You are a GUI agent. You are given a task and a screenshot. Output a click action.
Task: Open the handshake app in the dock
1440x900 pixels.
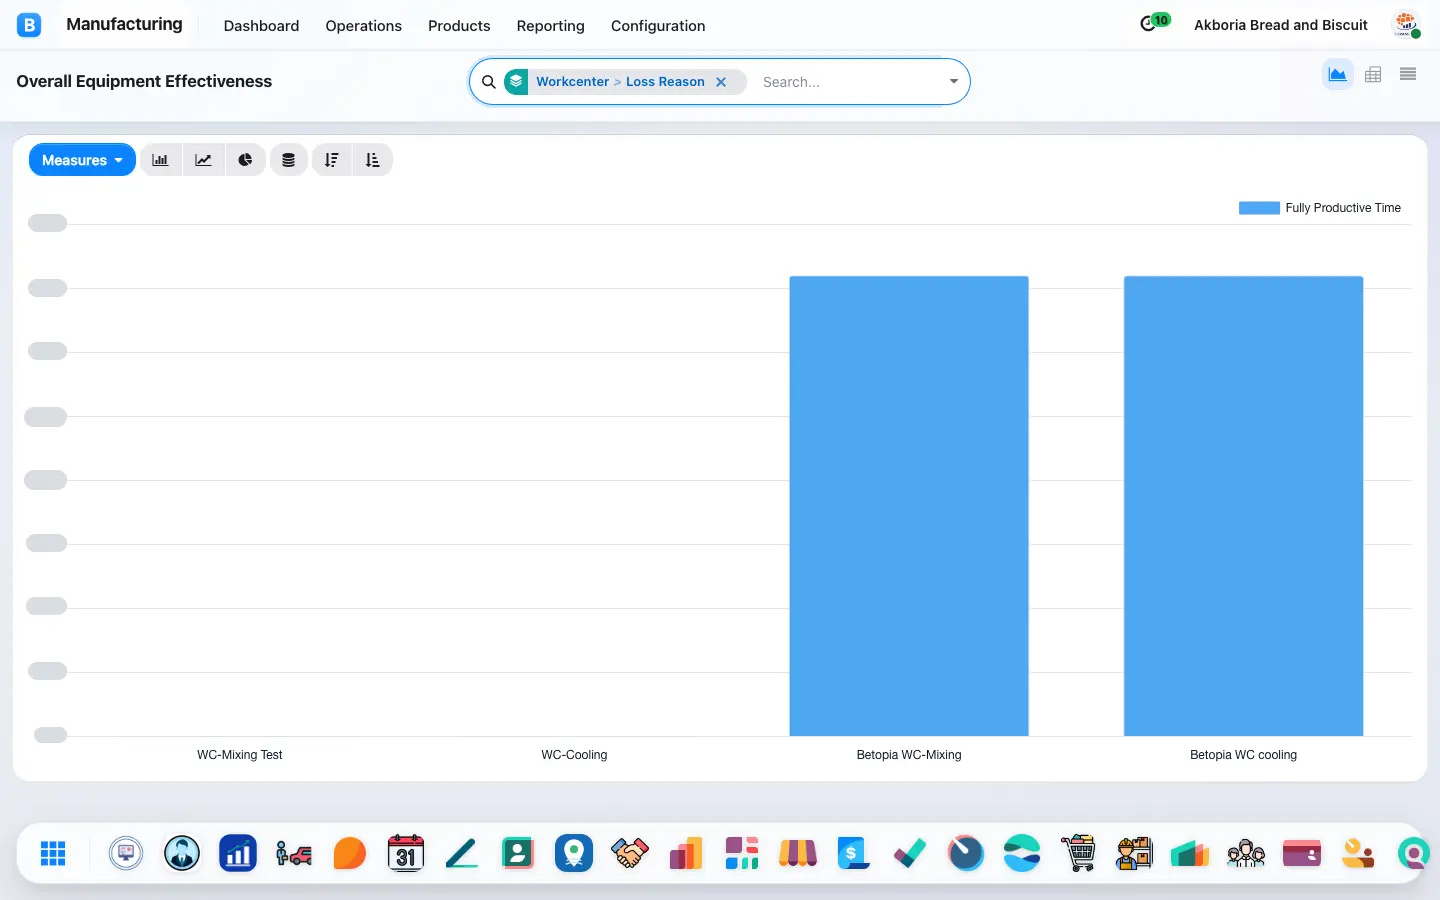click(630, 853)
